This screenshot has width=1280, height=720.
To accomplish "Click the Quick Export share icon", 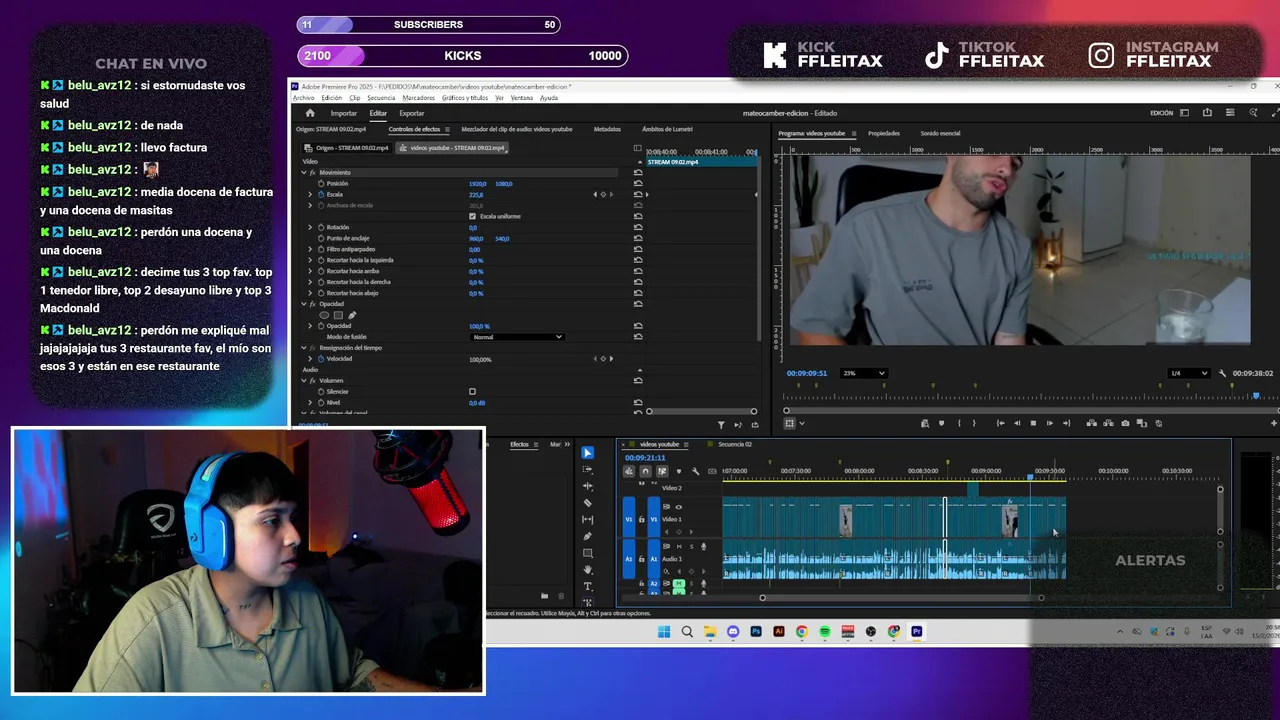I will pos(1206,113).
